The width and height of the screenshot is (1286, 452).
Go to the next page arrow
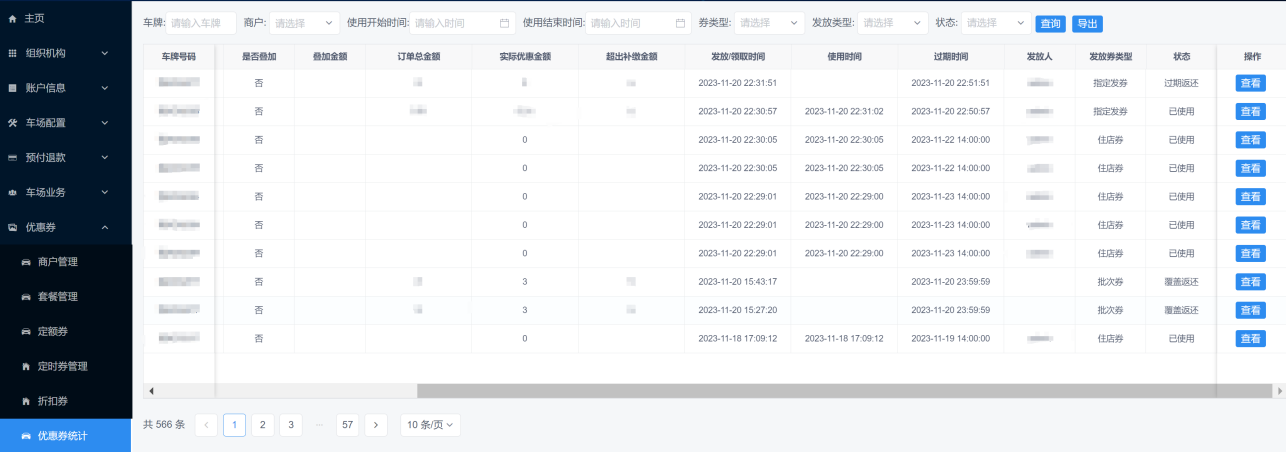coord(376,425)
